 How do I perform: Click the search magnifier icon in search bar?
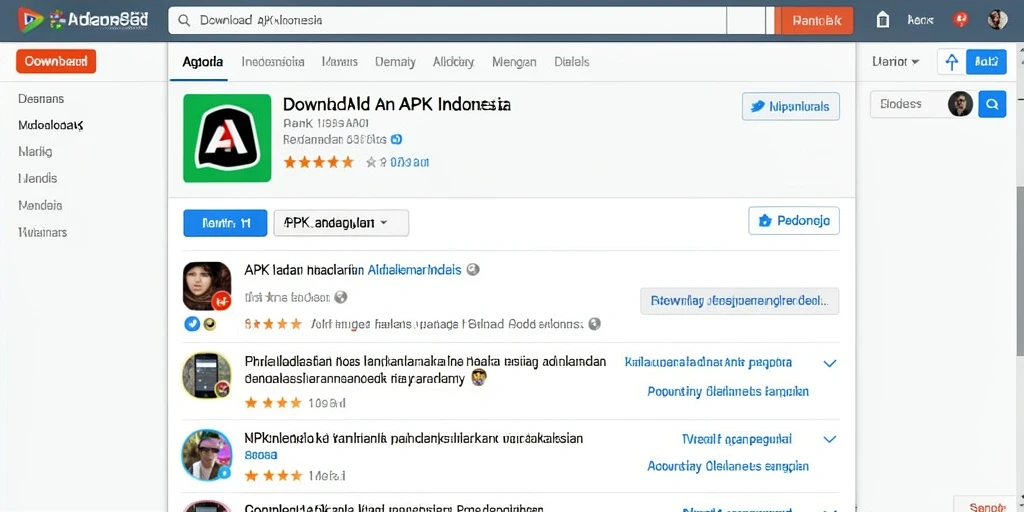point(185,20)
